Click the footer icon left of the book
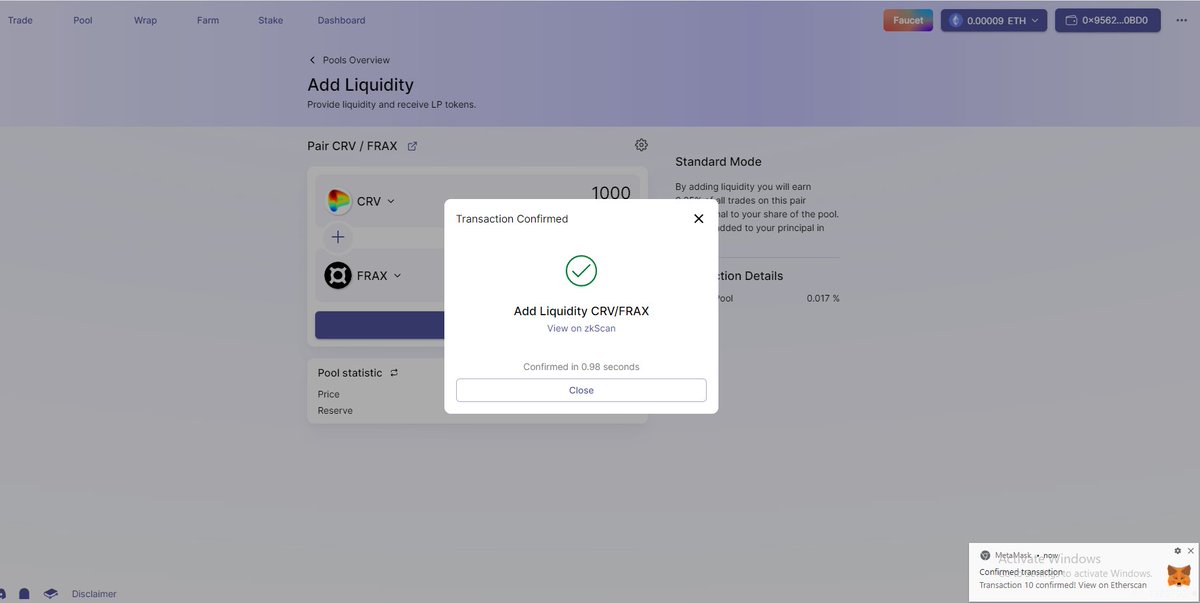1200x603 pixels. click(x=24, y=594)
